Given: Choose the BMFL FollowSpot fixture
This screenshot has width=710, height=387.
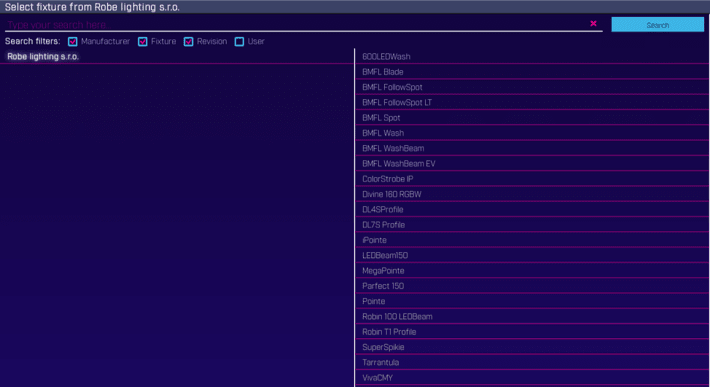Looking at the screenshot, I should click(x=532, y=87).
